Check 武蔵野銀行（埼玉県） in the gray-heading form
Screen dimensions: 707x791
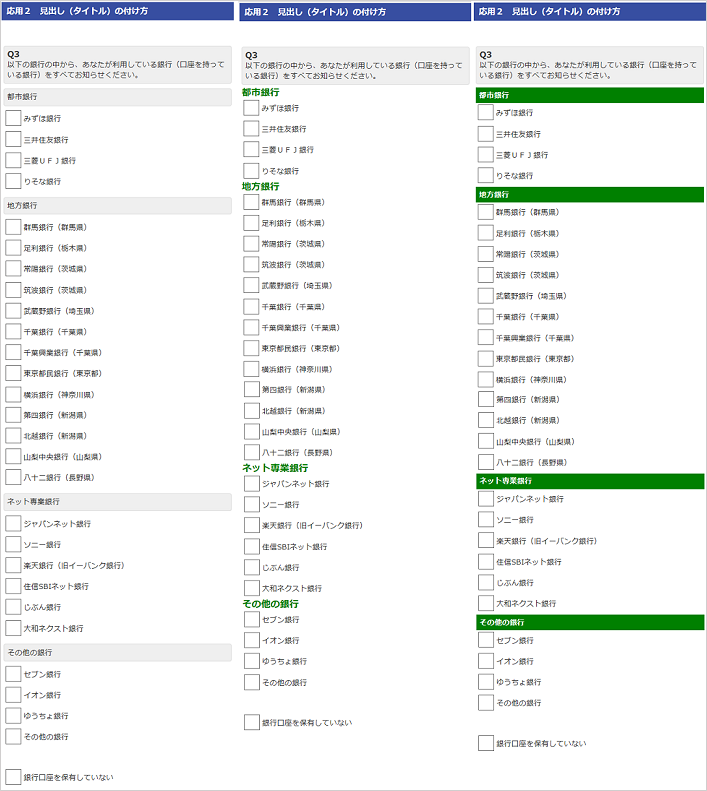coord(13,311)
